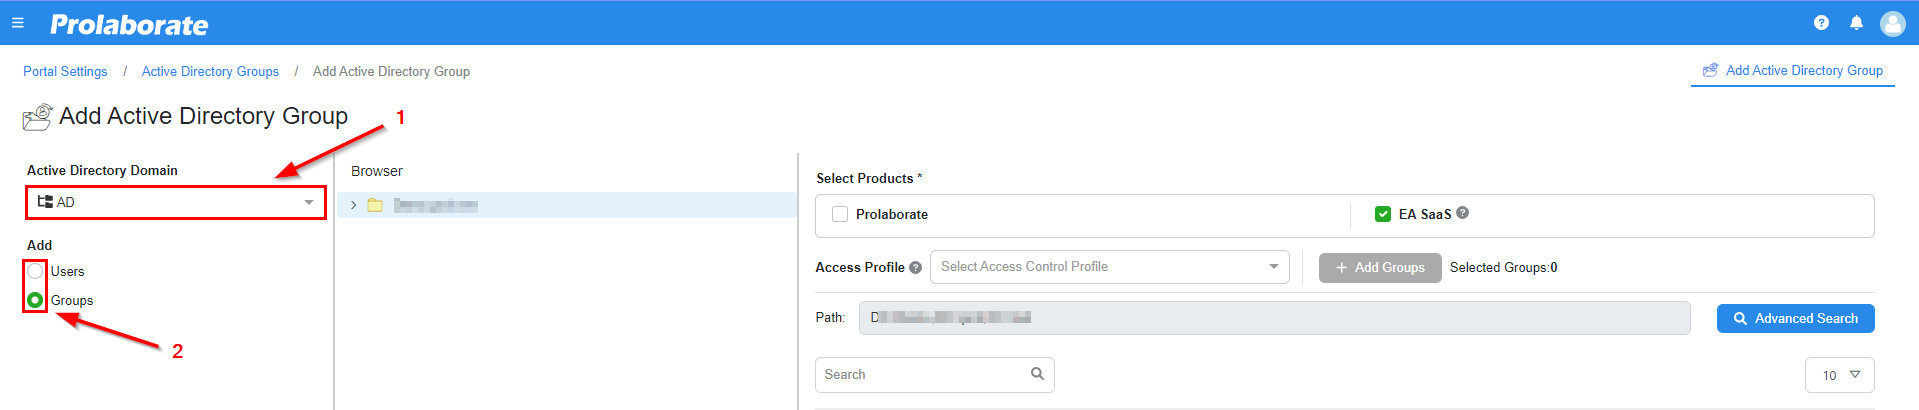Go to Portal Settings breadcrumb
This screenshot has height=410, width=1919.
pyautogui.click(x=65, y=71)
